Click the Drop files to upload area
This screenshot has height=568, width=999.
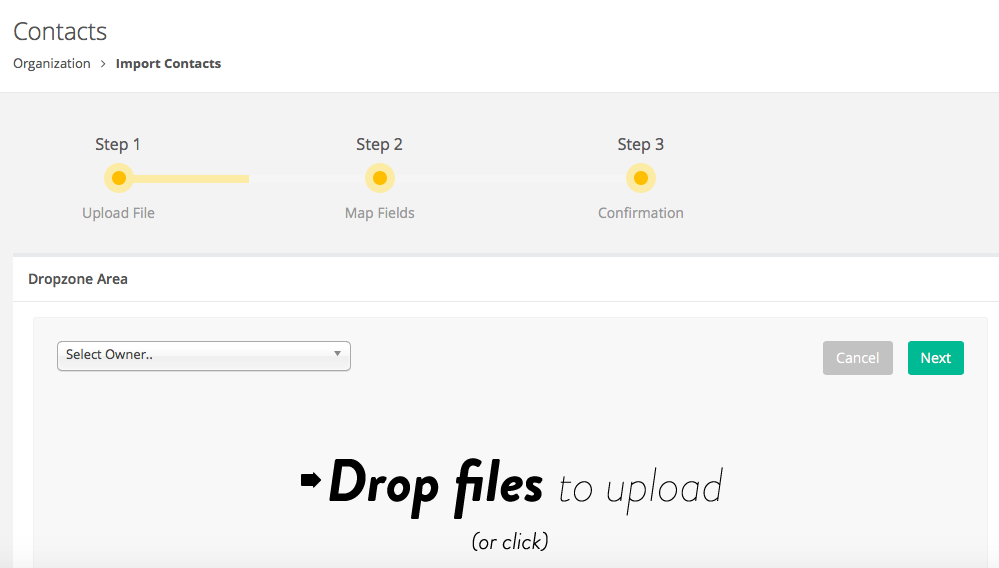pos(511,487)
